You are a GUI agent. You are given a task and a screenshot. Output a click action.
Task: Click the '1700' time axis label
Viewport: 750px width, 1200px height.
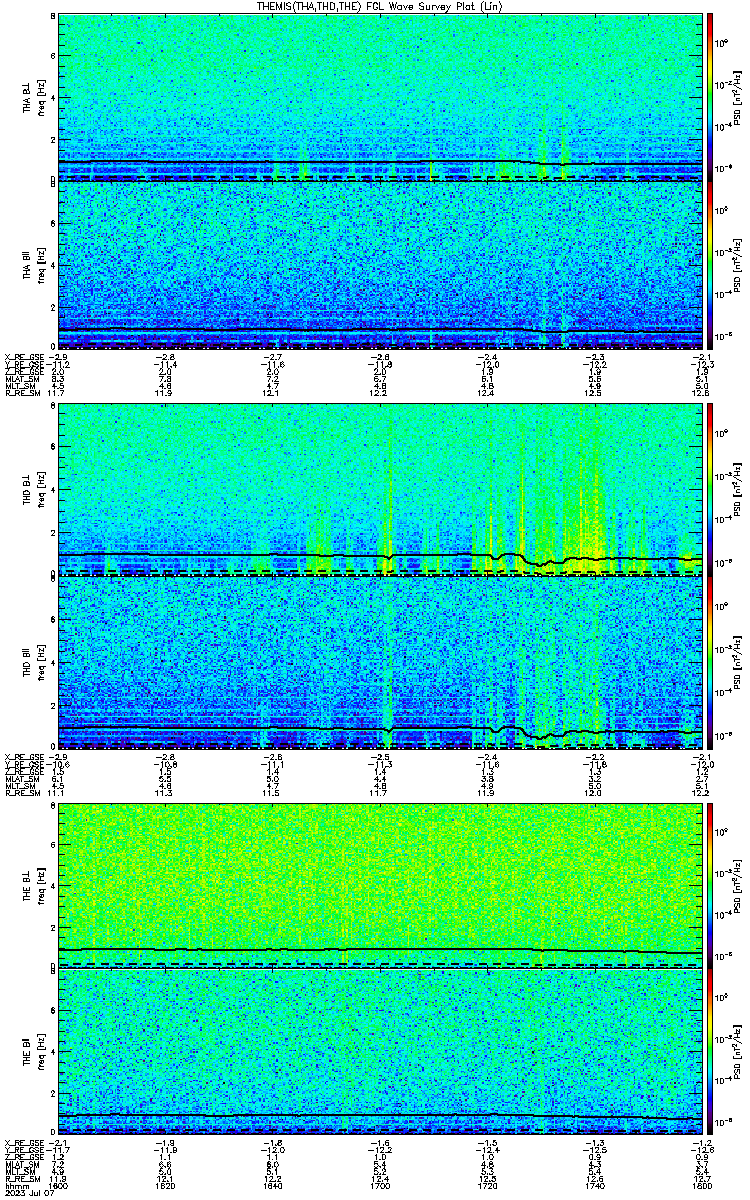click(381, 1184)
